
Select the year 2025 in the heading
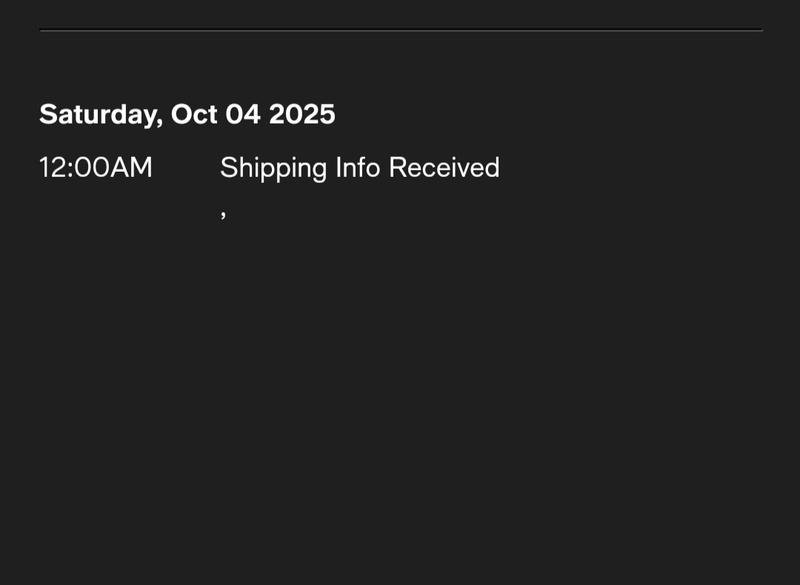(302, 114)
